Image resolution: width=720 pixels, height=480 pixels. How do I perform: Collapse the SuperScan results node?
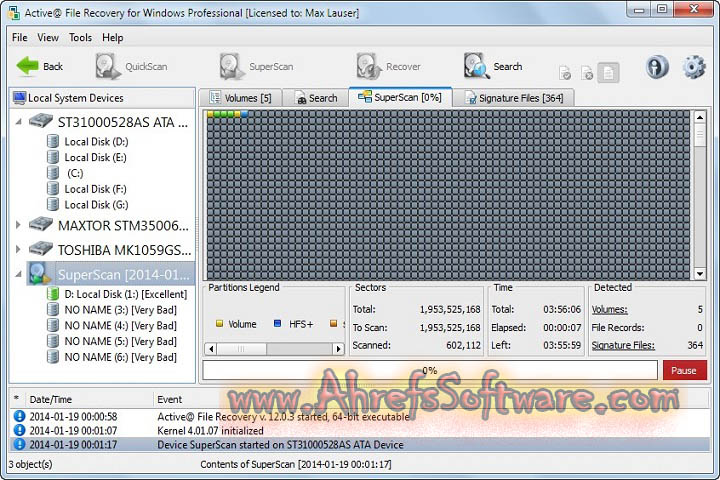[18, 274]
